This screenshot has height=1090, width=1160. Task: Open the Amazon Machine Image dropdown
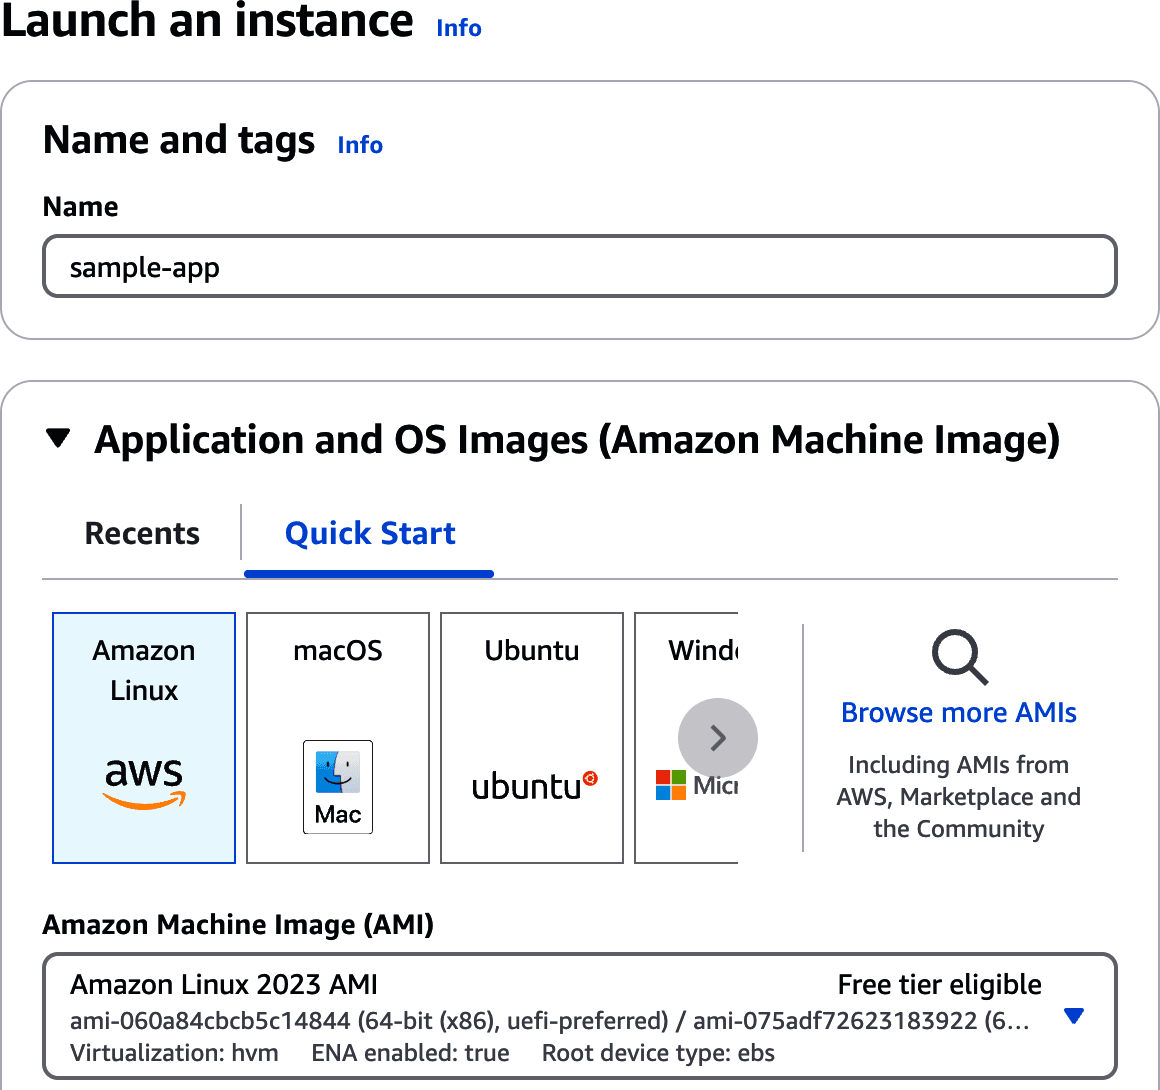tap(579, 1015)
